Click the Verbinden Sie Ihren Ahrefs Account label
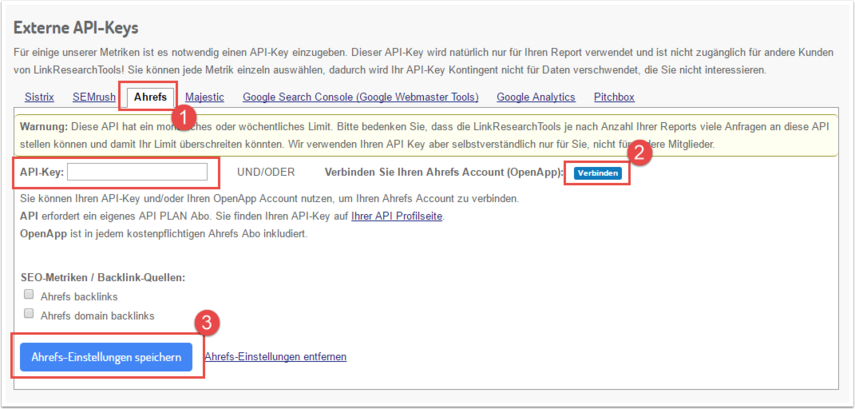This screenshot has width=855, height=409. click(444, 172)
